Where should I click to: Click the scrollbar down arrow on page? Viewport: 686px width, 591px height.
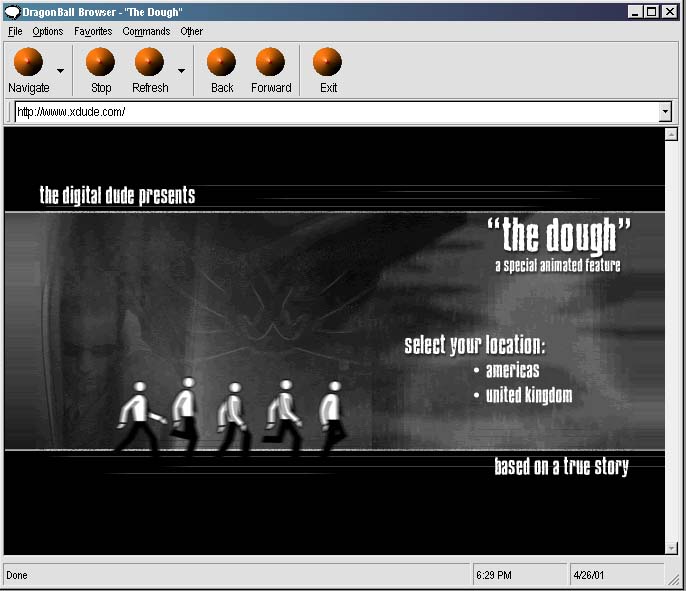(x=671, y=547)
